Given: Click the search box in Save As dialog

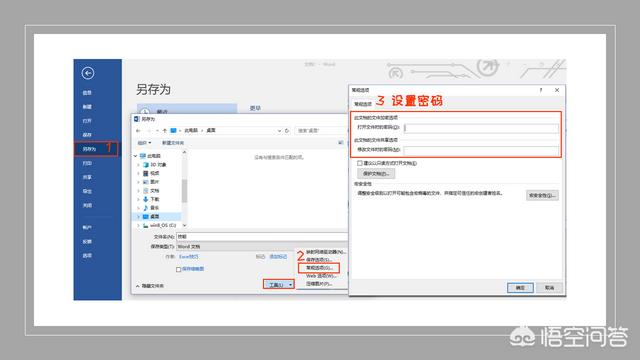Looking at the screenshot, I should pyautogui.click(x=321, y=131).
